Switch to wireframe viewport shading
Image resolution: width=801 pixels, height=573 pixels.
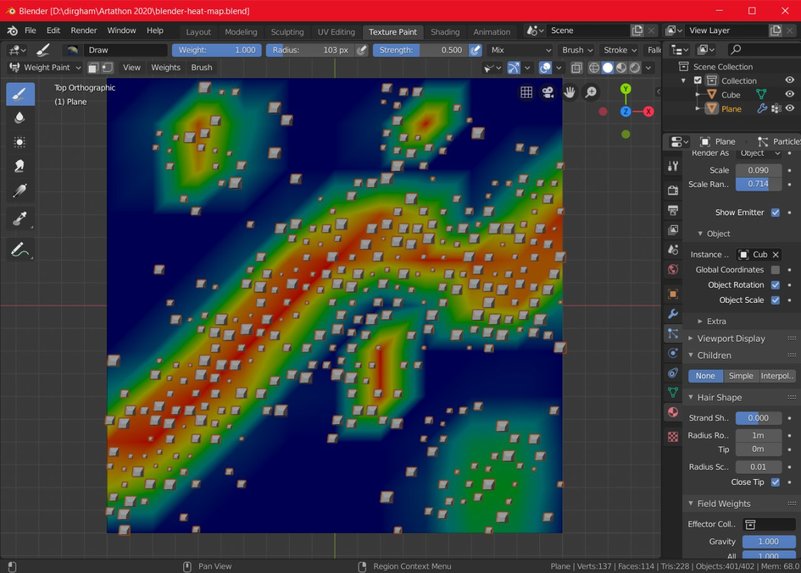point(594,67)
